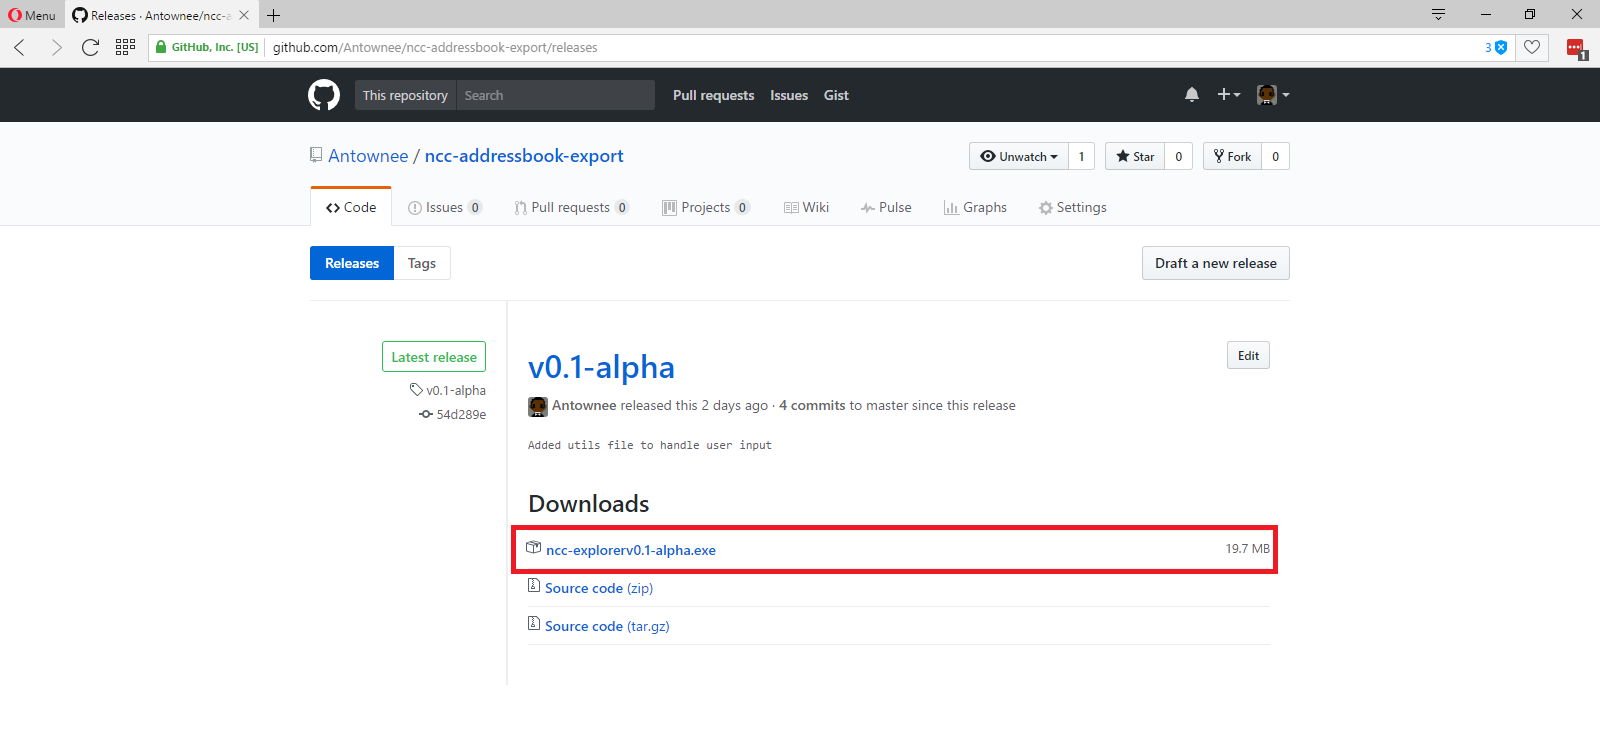
Task: Click the repository search field
Action: [x=556, y=95]
